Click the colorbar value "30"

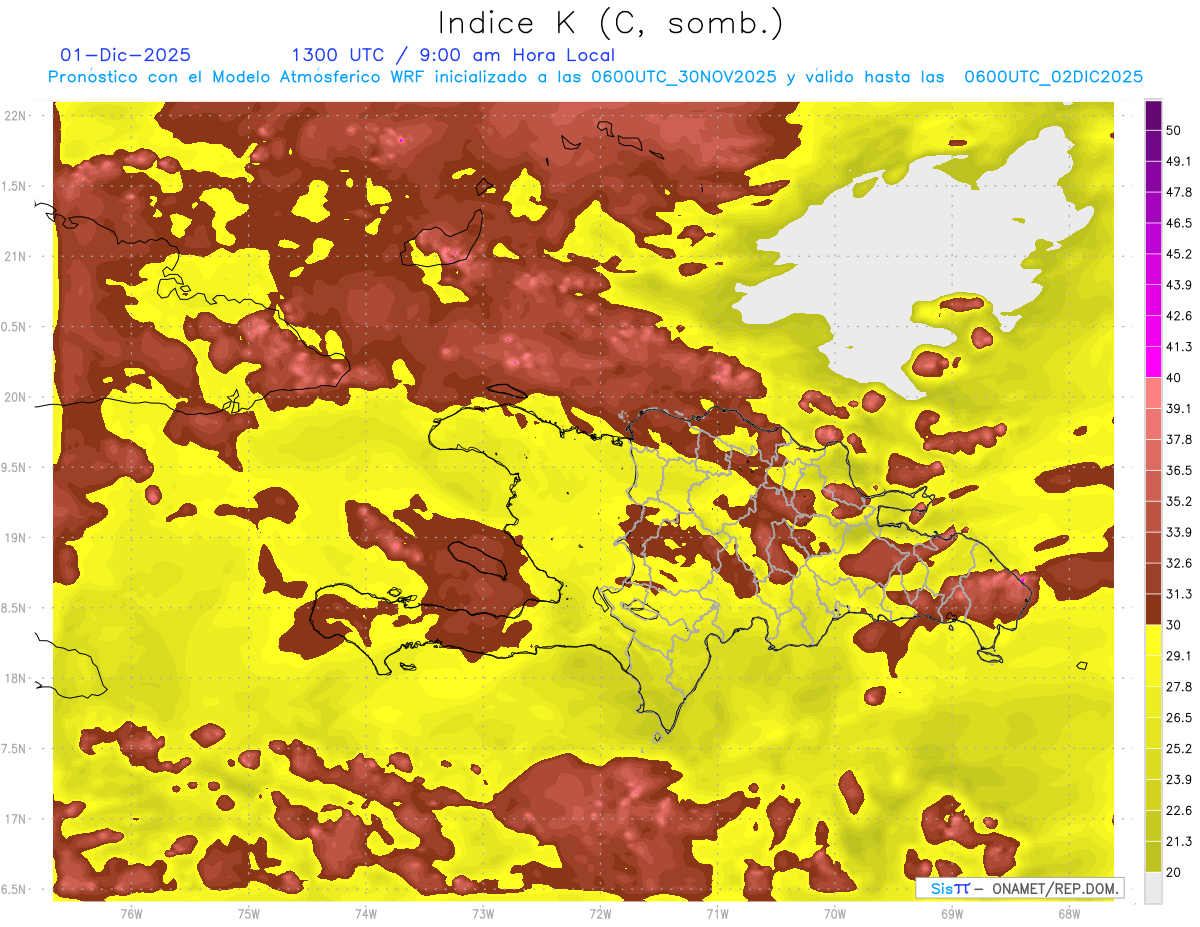click(x=1175, y=625)
